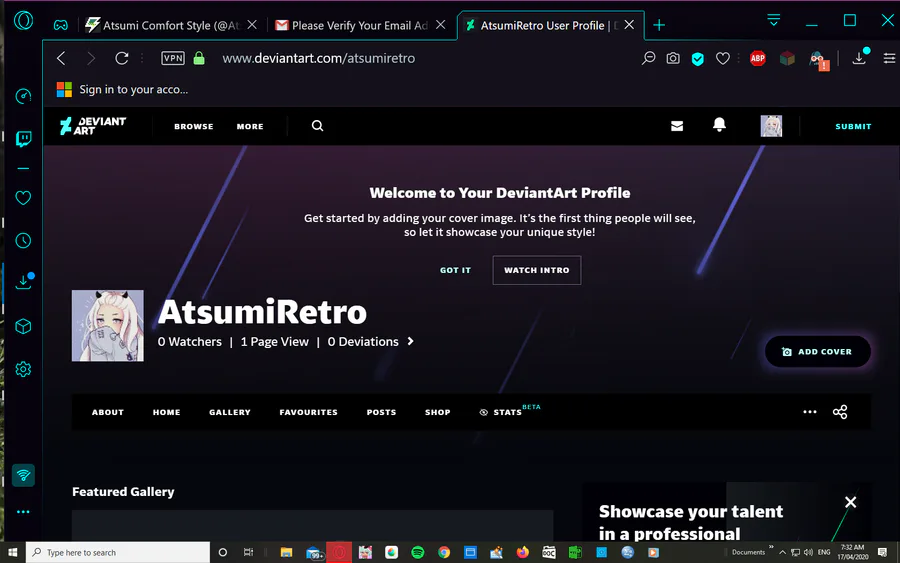Click the green padlock security icon

point(199,58)
